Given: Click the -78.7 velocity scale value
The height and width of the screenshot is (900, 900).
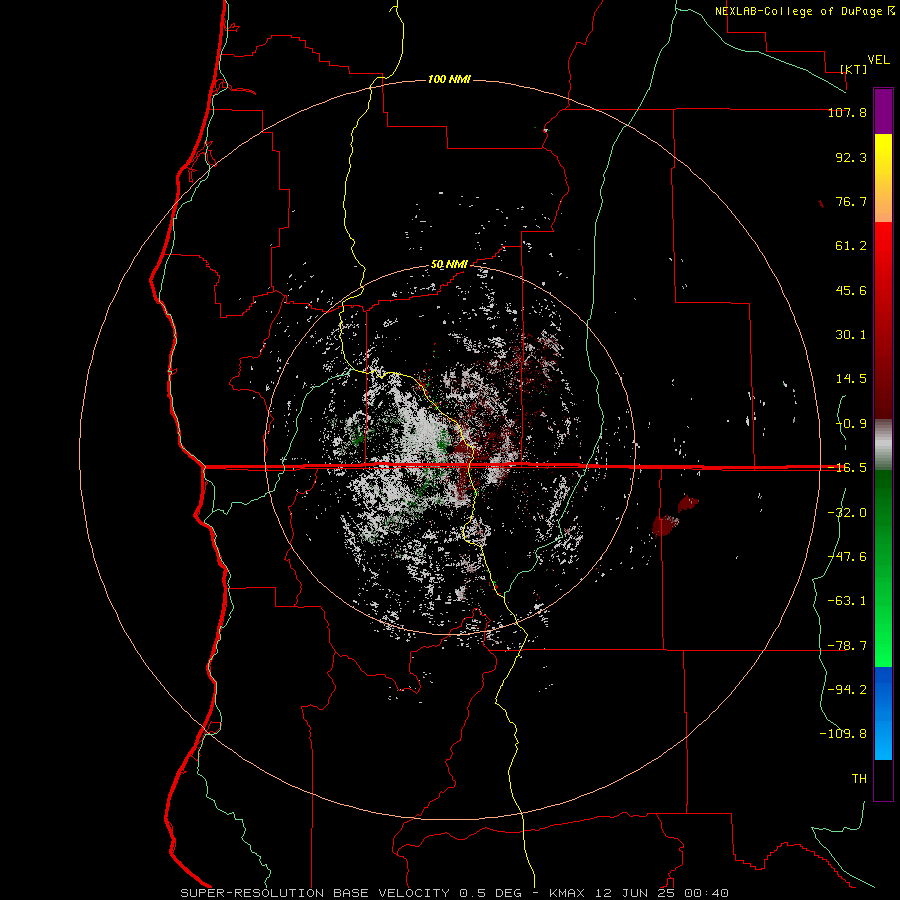Looking at the screenshot, I should click(x=847, y=646).
